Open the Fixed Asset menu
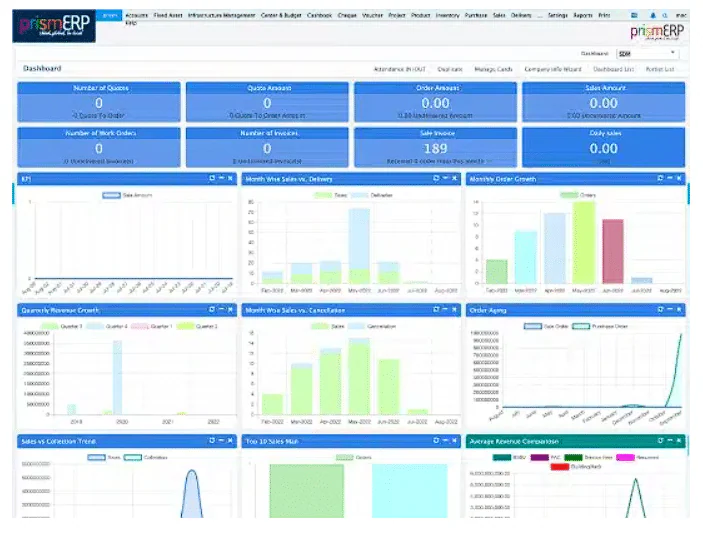This screenshot has height=555, width=703. 168,15
